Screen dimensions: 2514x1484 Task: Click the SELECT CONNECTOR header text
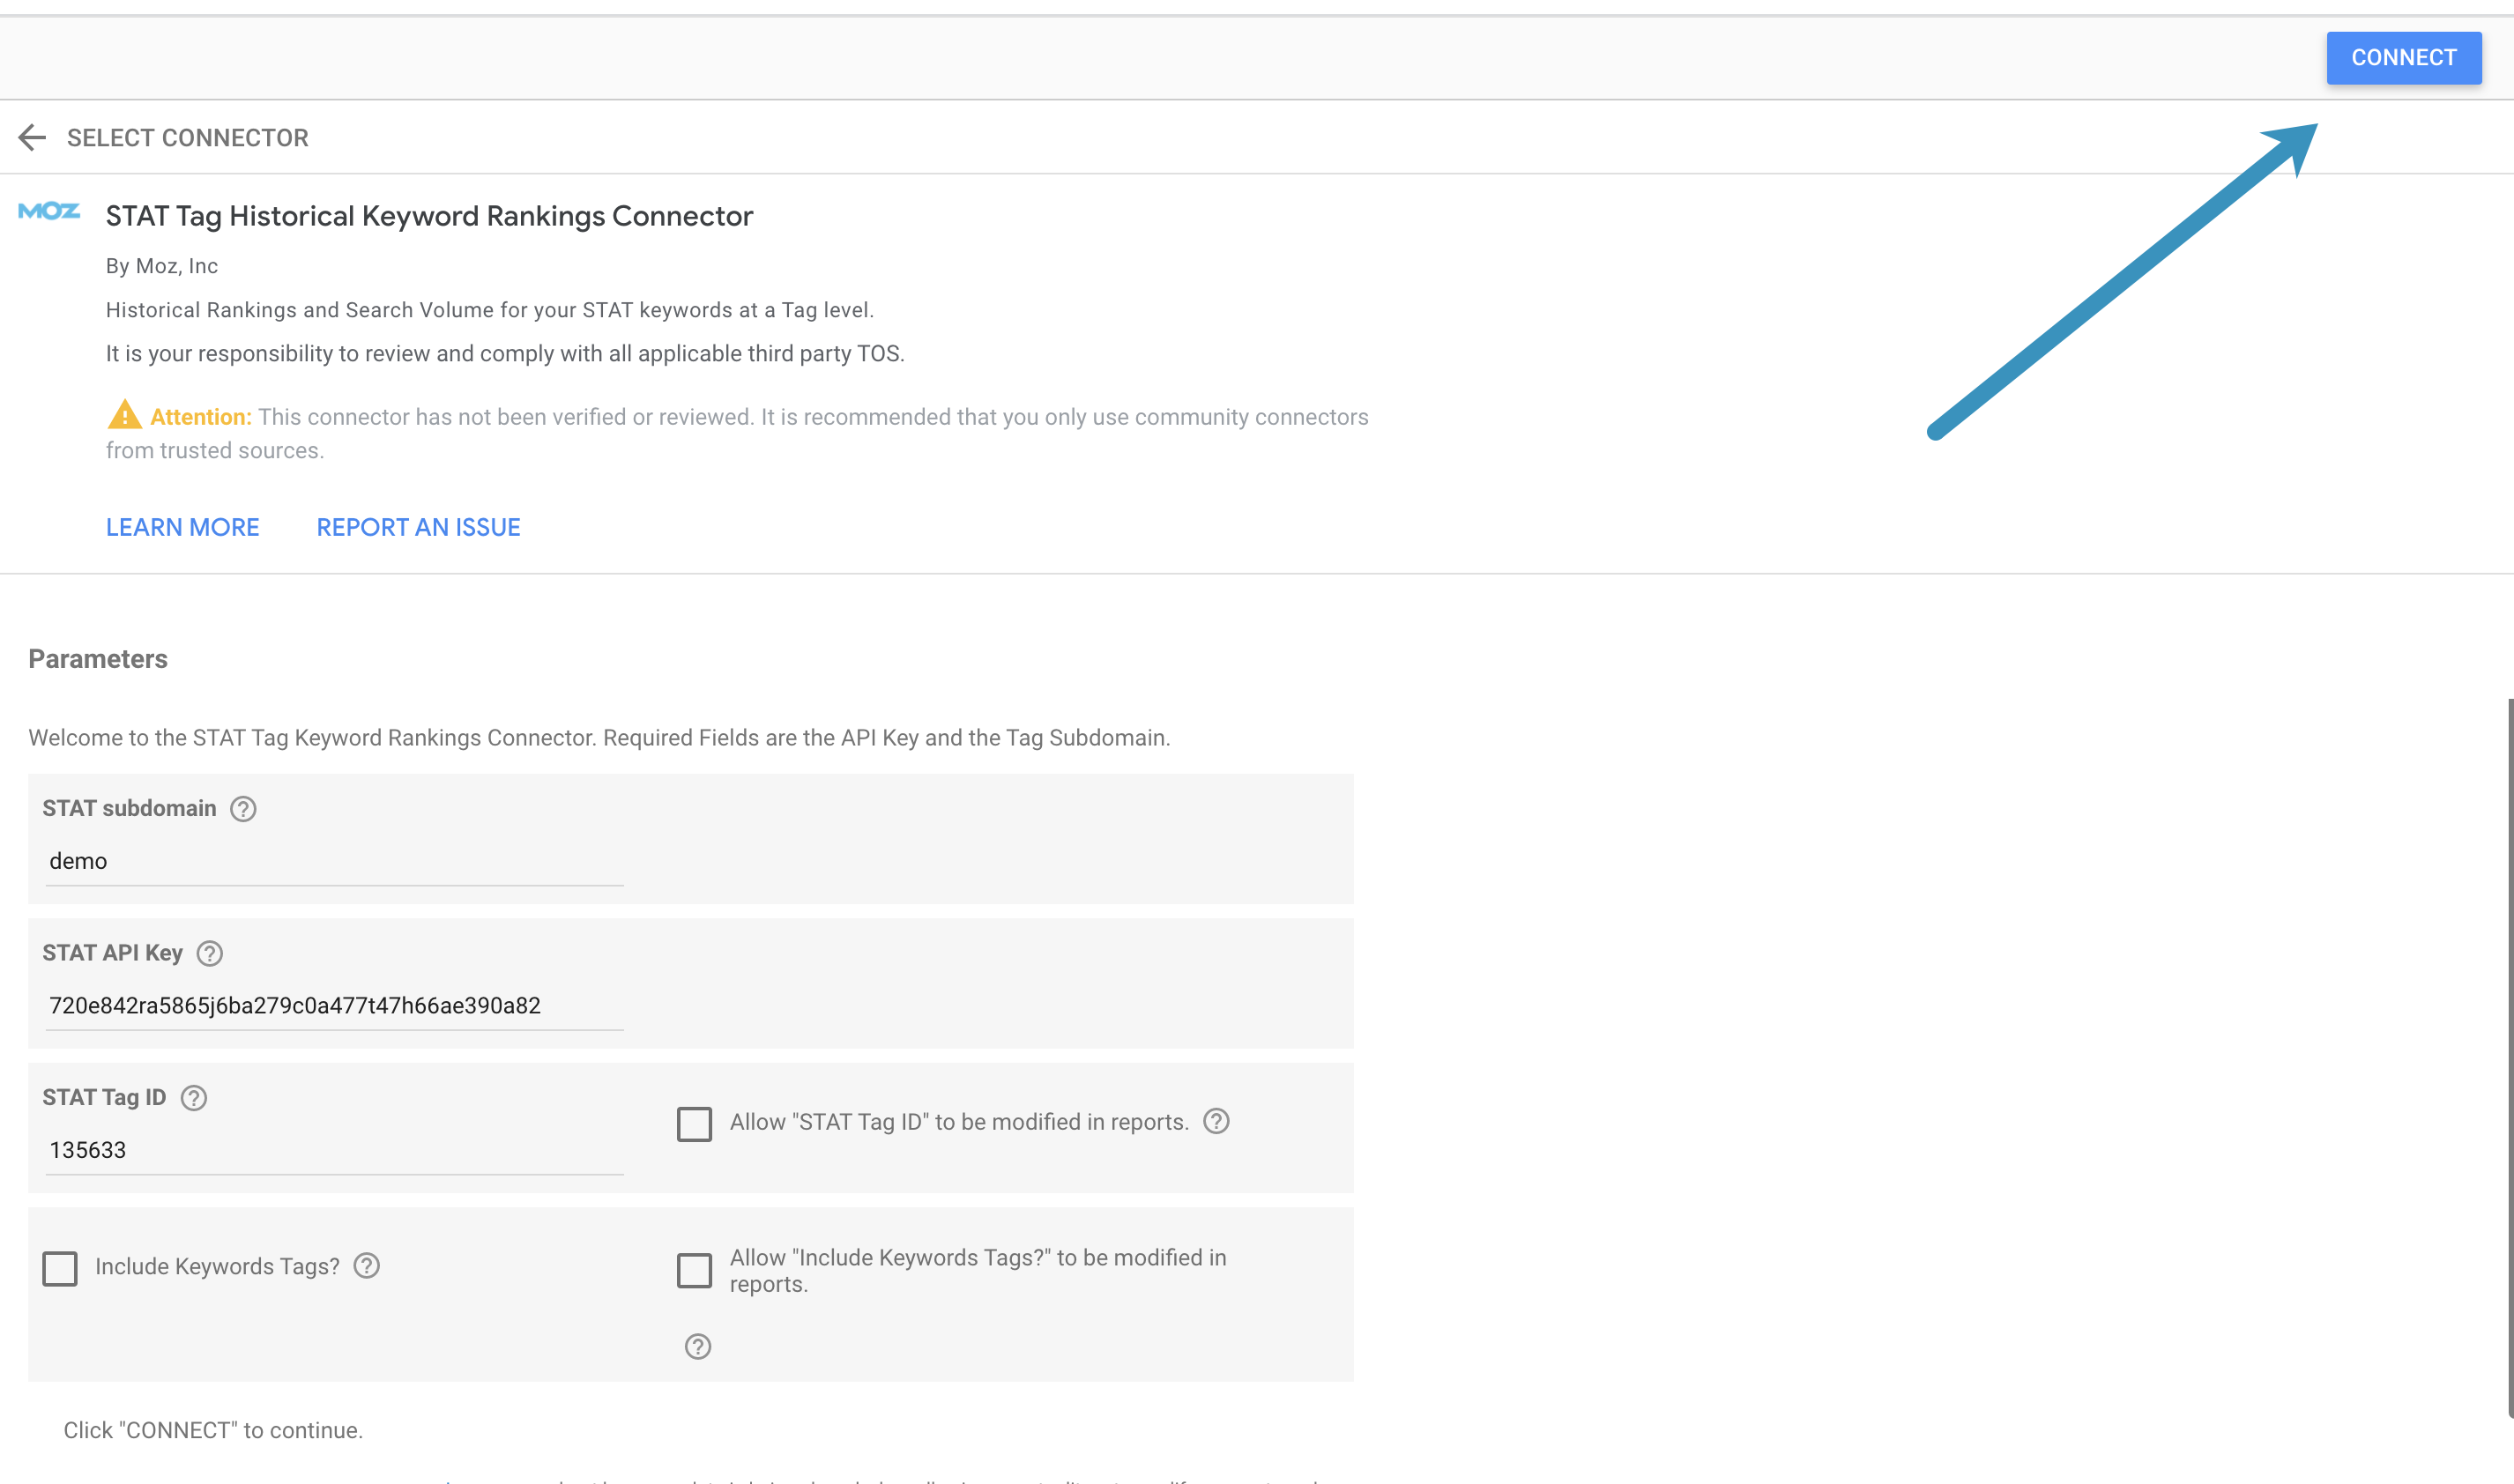click(x=188, y=138)
